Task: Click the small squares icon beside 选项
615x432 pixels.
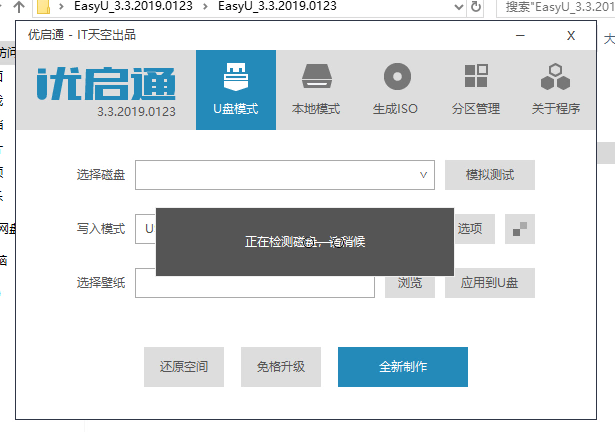Action: [x=520, y=229]
